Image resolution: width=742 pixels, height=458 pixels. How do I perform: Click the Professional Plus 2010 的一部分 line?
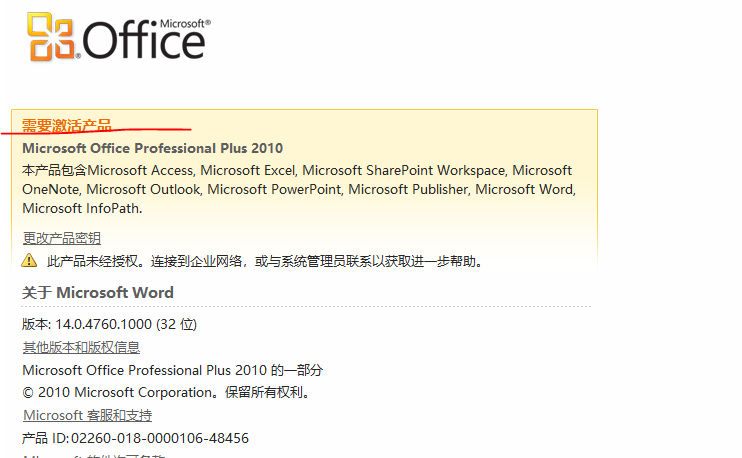(x=172, y=370)
